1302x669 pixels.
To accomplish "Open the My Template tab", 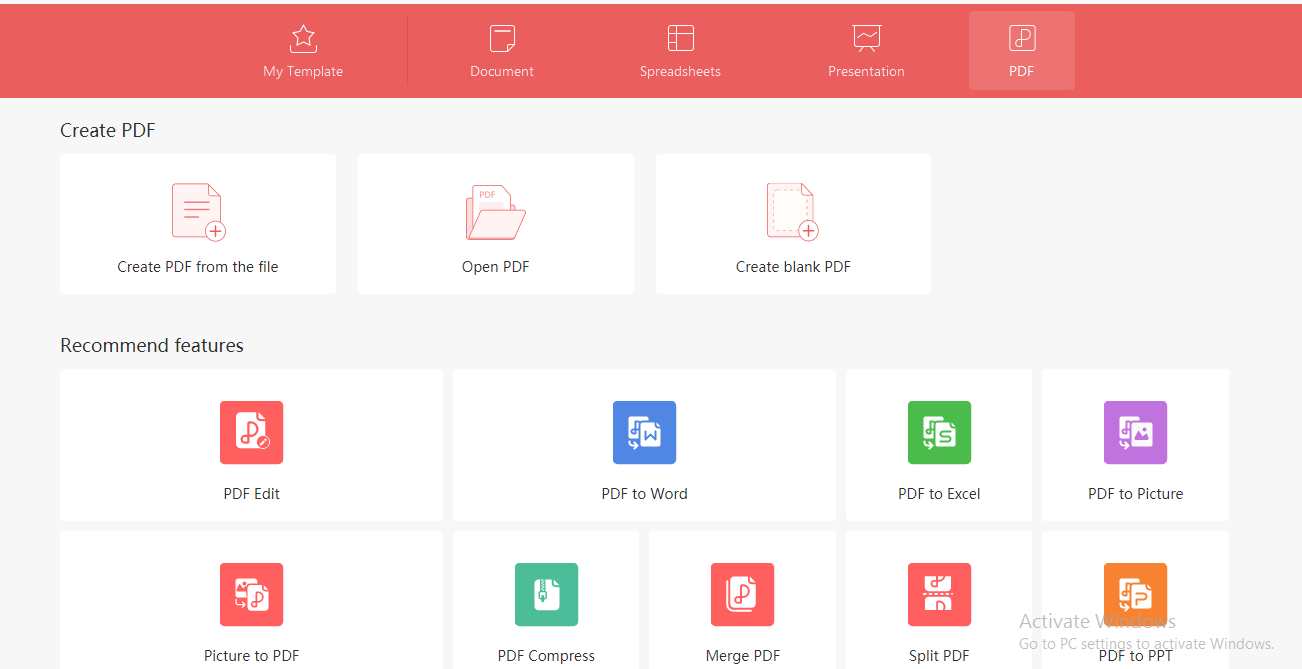I will (303, 50).
